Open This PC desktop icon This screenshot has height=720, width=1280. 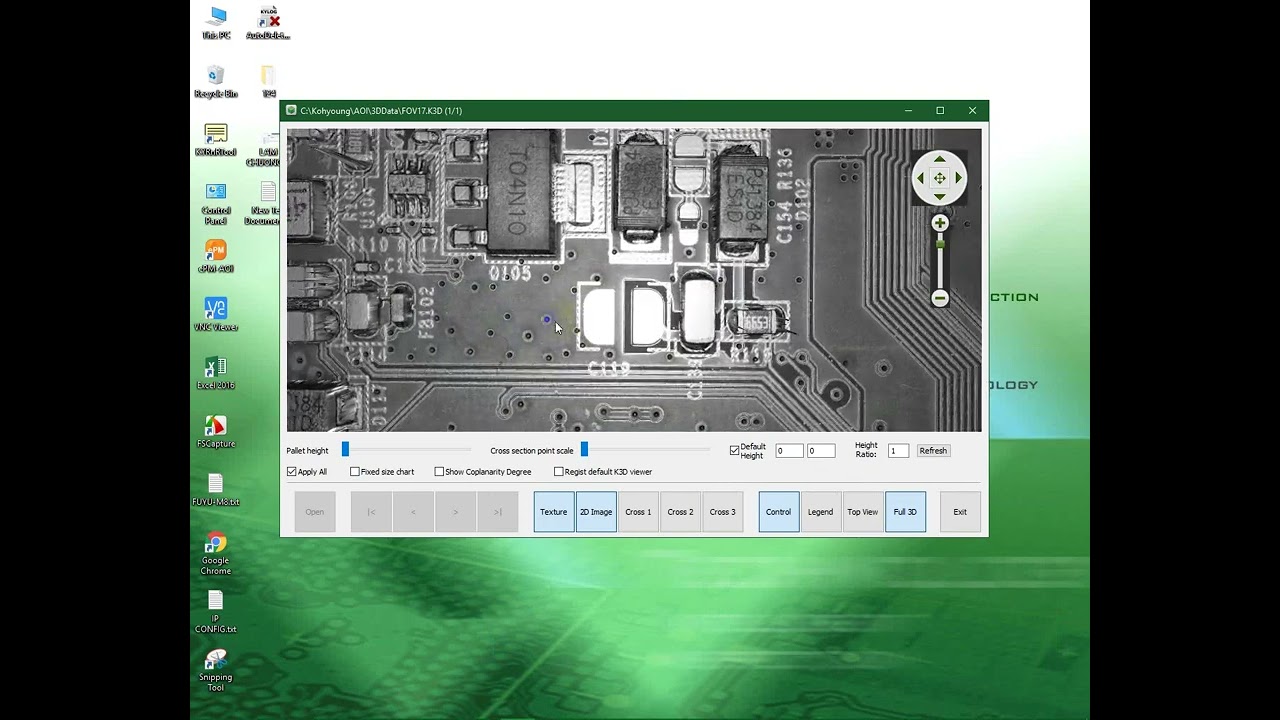[x=216, y=23]
